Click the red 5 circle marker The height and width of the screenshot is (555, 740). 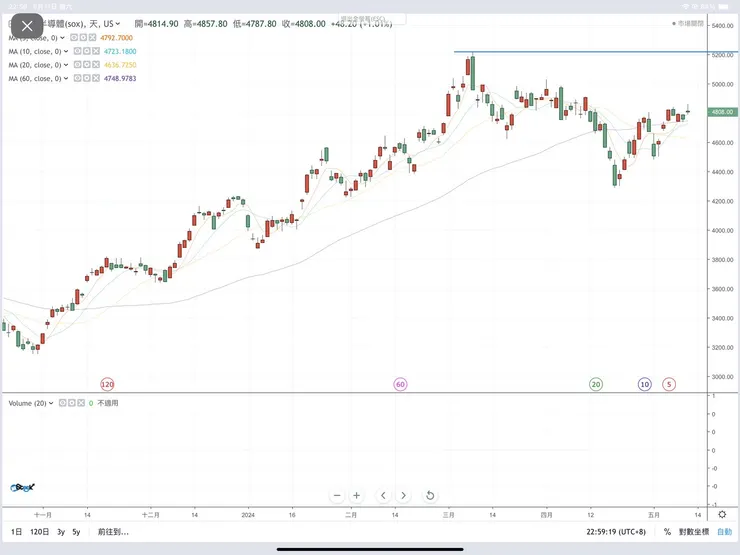669,384
